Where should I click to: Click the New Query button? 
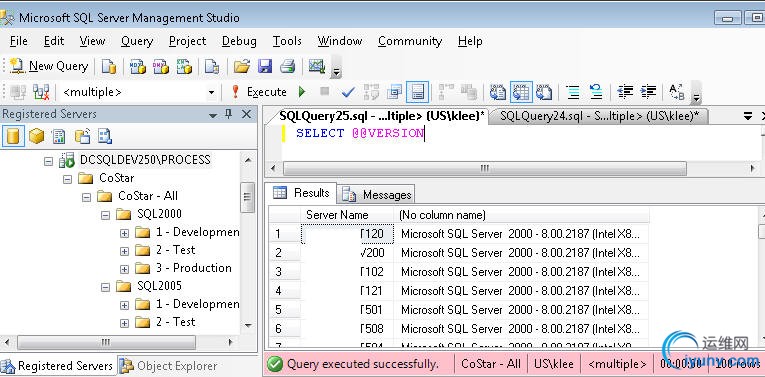(49, 66)
